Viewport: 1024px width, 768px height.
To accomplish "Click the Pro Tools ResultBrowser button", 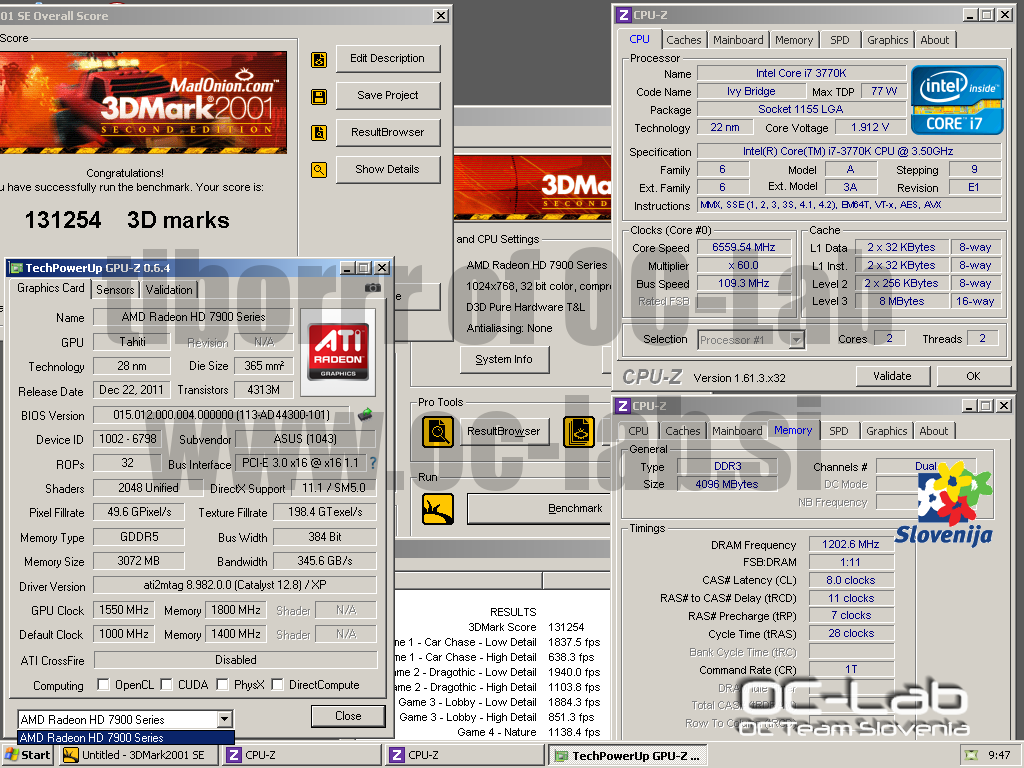I will click(x=504, y=431).
